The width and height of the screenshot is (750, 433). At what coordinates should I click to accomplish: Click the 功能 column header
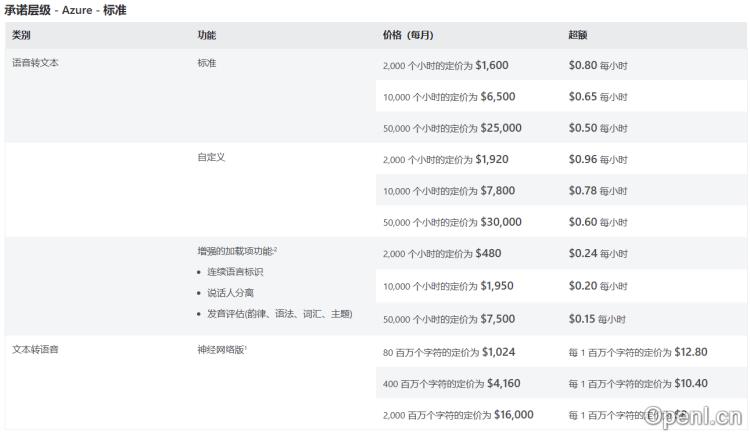207,35
